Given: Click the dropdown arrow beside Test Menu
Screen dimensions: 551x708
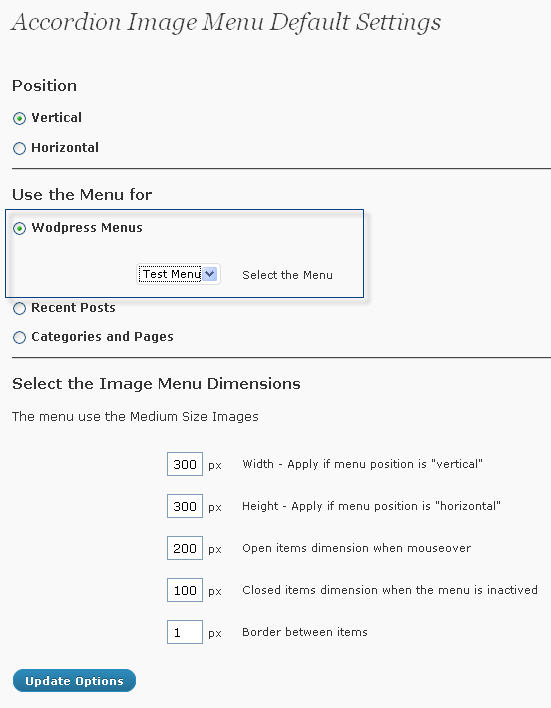Looking at the screenshot, I should pos(210,274).
